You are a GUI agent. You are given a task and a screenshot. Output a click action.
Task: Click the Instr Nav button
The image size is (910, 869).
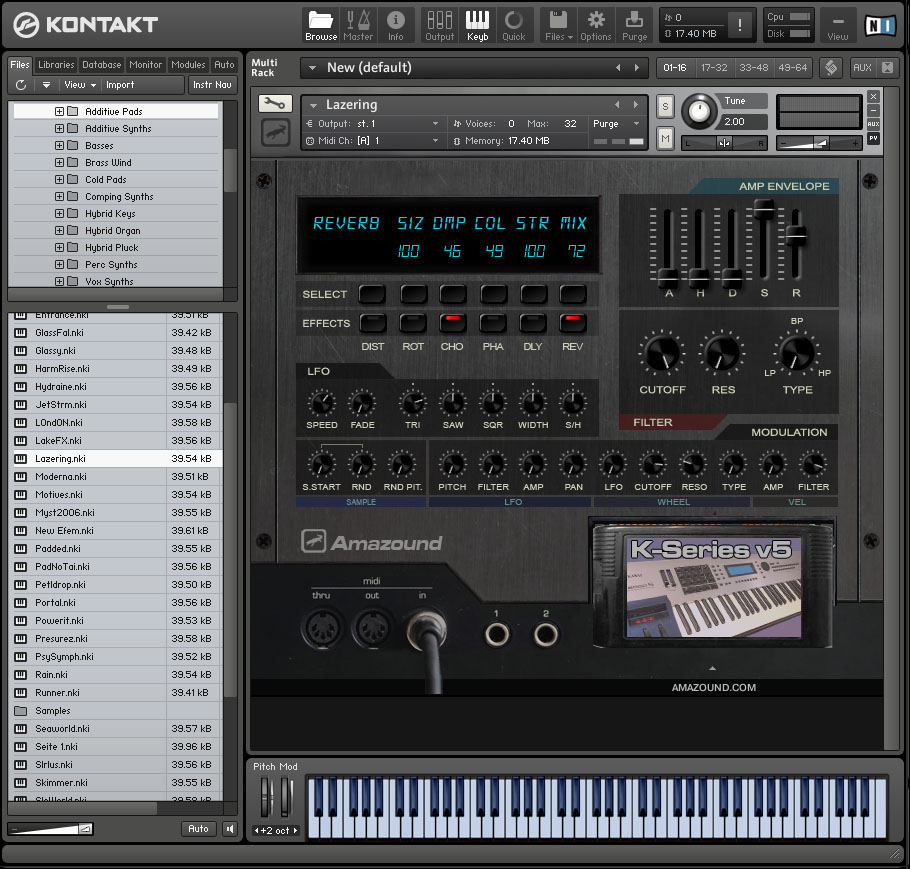(212, 85)
